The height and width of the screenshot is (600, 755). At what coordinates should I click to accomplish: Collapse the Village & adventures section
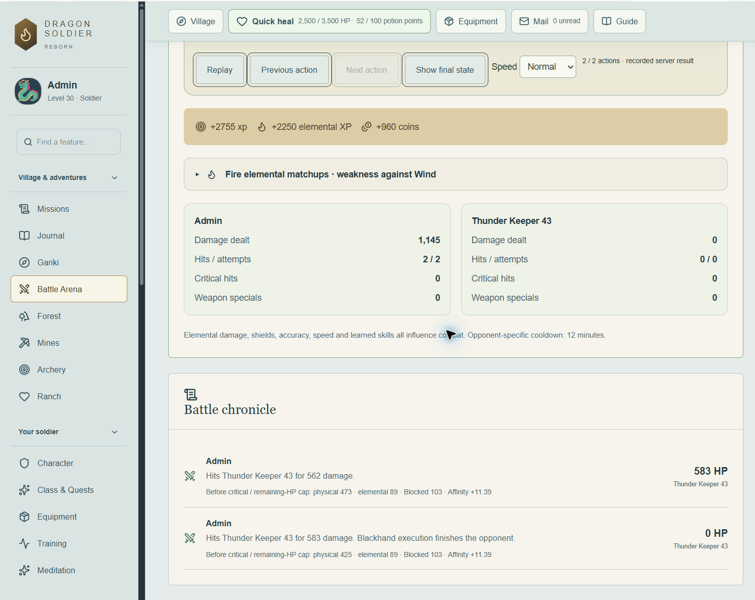click(68, 178)
